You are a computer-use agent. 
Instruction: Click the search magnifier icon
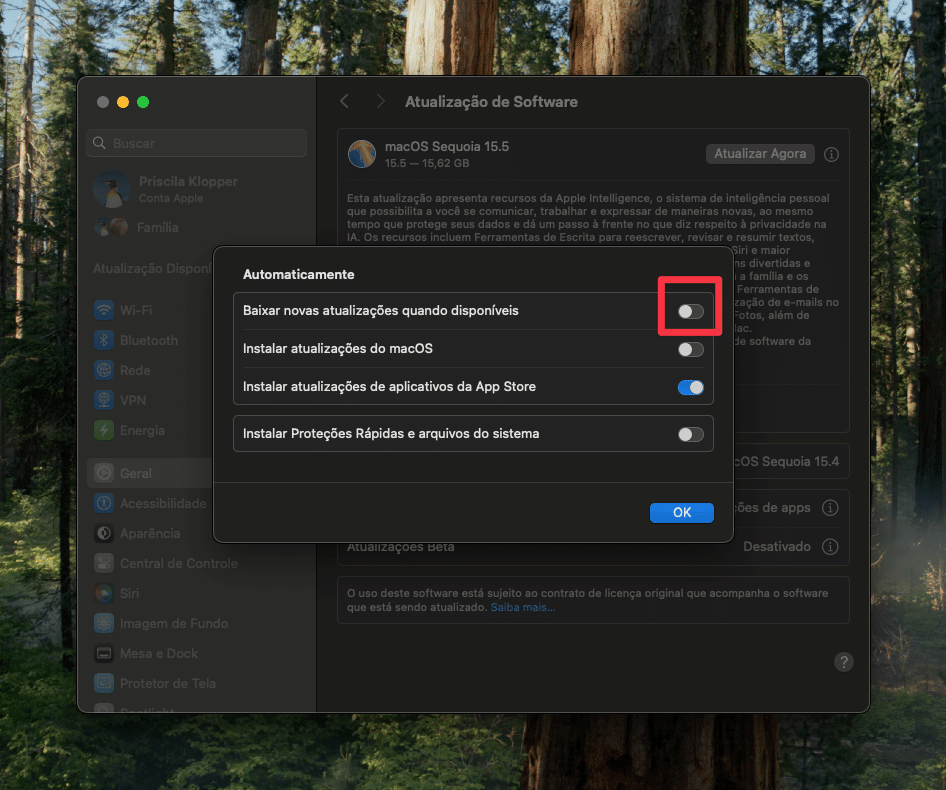pyautogui.click(x=100, y=143)
